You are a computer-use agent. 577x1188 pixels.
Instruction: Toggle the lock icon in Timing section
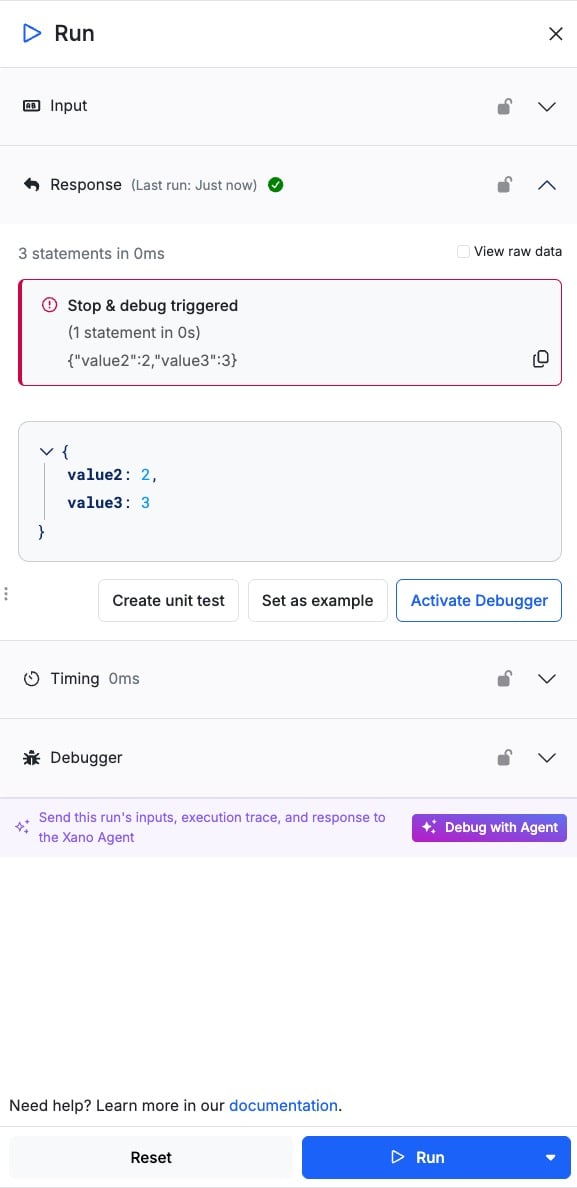[x=504, y=679]
